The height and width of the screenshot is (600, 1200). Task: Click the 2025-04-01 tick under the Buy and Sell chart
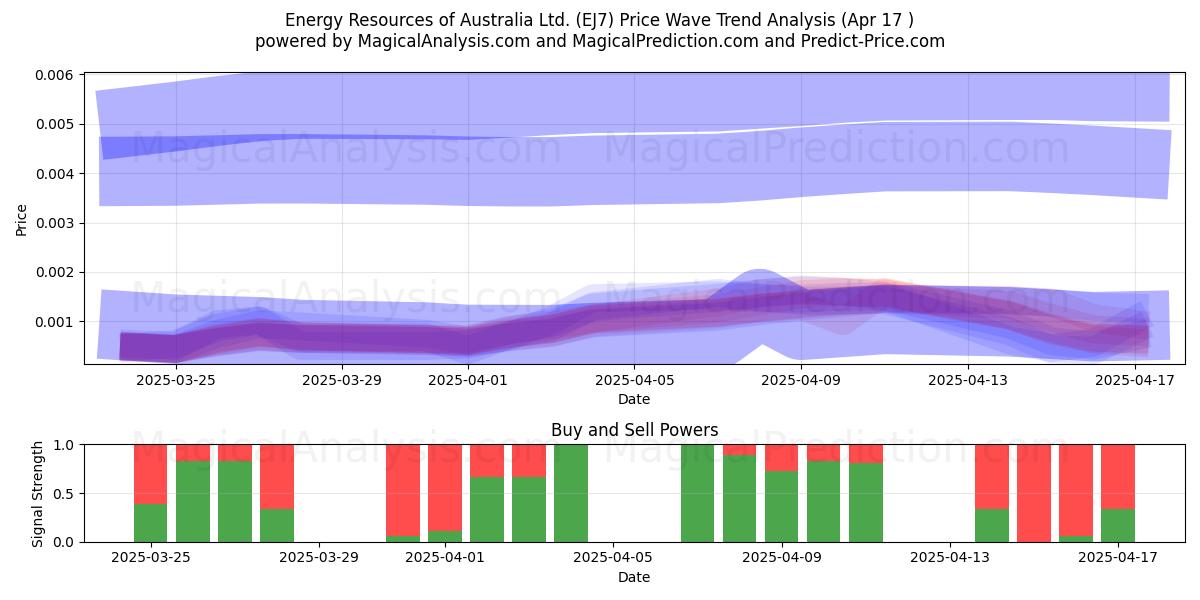(x=445, y=558)
